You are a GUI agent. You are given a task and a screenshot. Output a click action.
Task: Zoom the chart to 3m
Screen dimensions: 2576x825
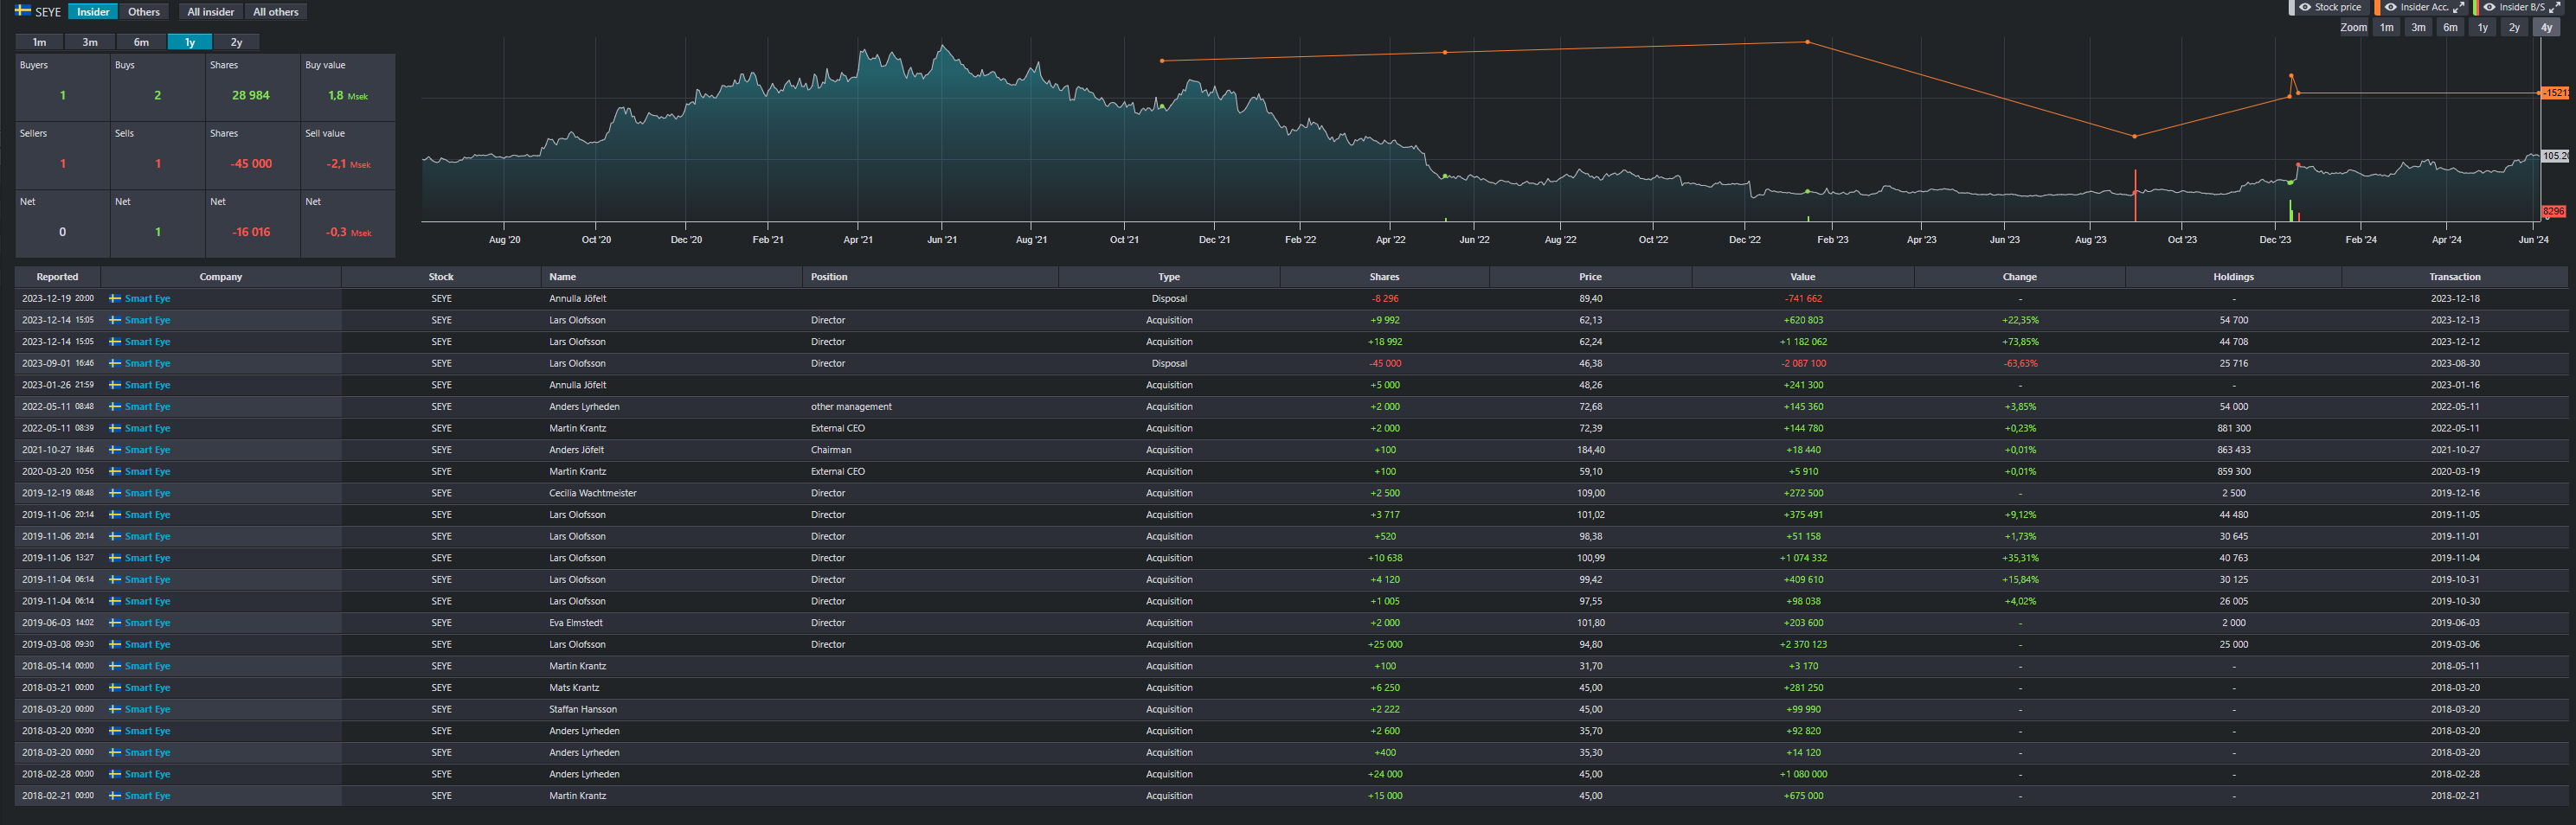tap(2418, 28)
